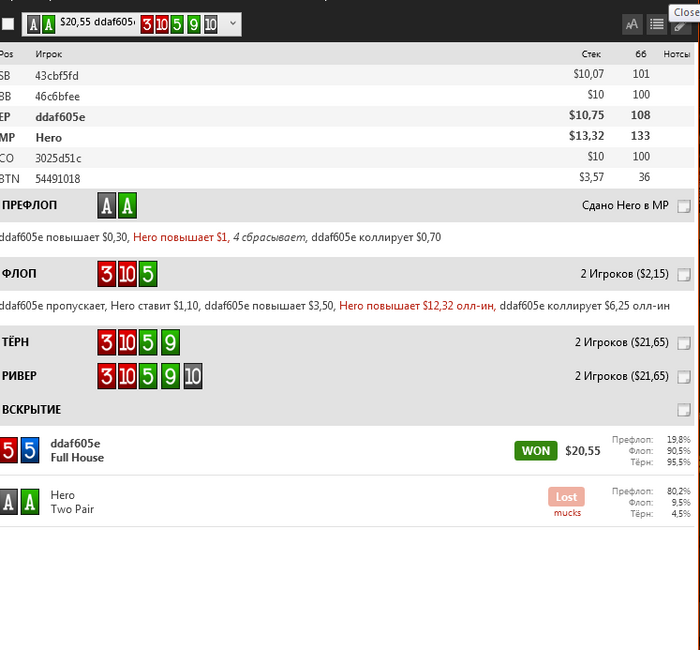Click the green ace card in ПРЕФЛОП row
The width and height of the screenshot is (700, 650).
coord(127,205)
